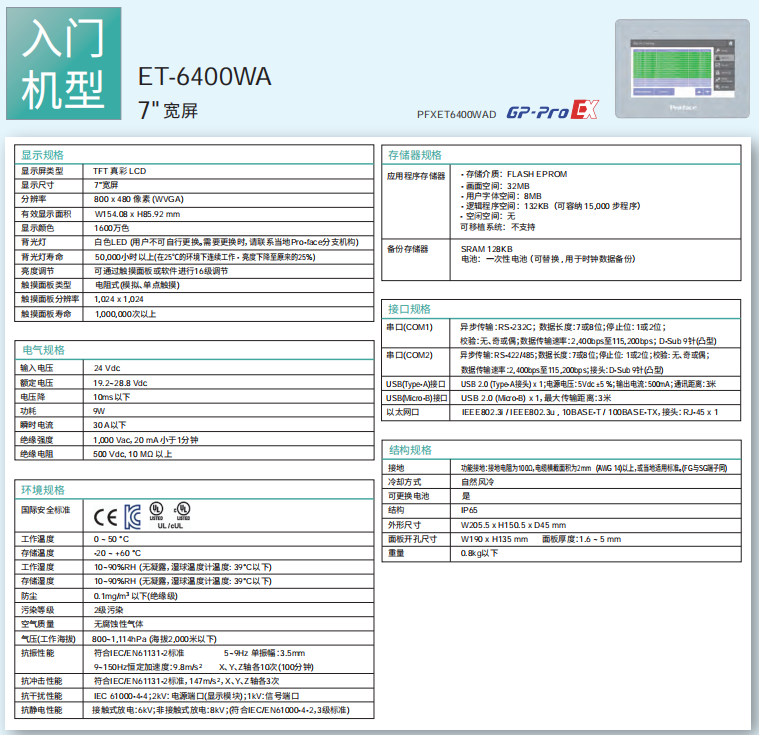Select the SRAM 128KB backup memory value
The height and width of the screenshot is (735, 759).
[x=486, y=249]
